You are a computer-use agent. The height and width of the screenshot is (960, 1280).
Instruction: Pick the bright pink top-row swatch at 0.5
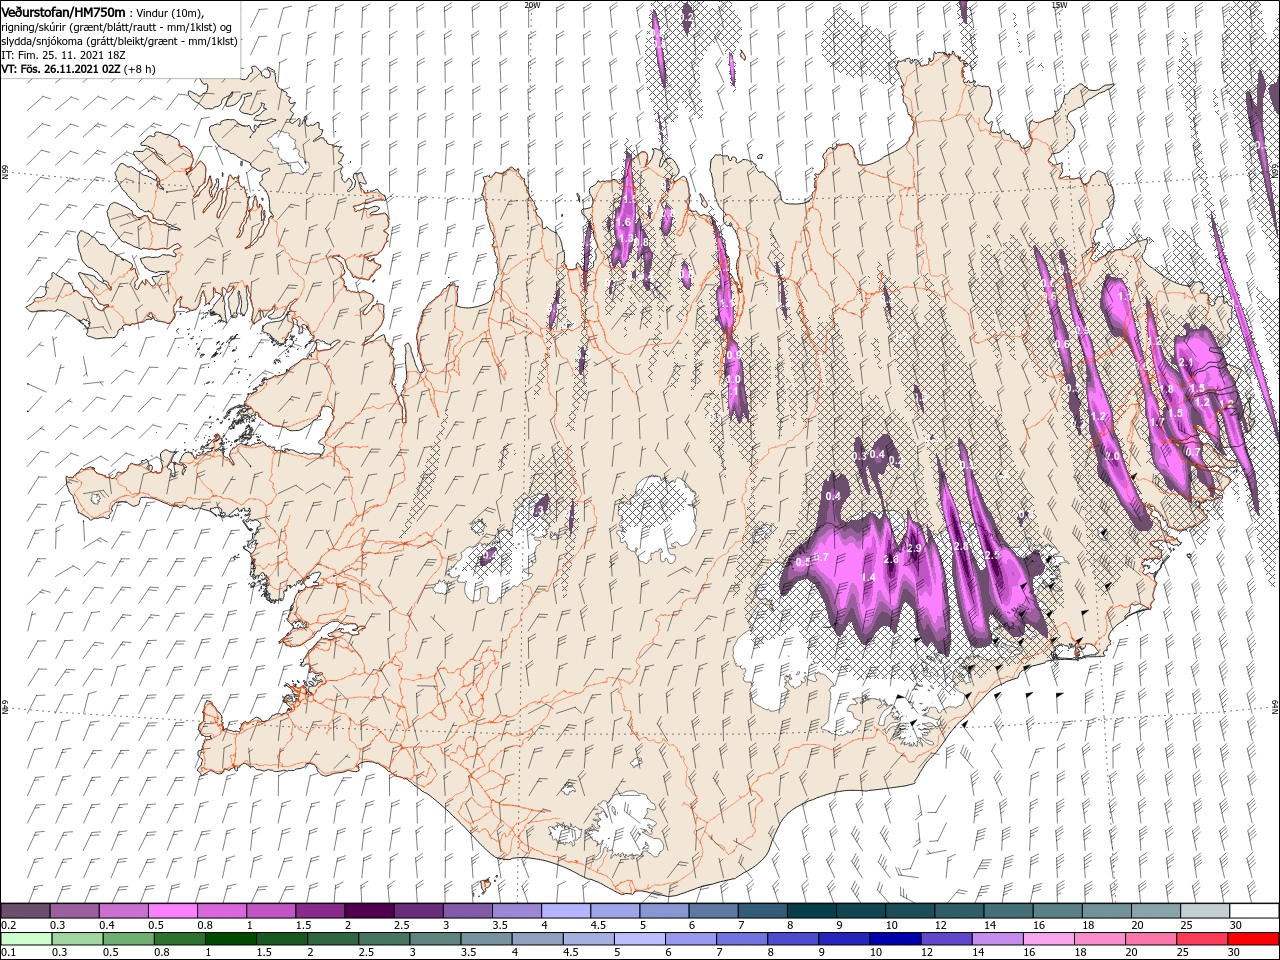[173, 910]
